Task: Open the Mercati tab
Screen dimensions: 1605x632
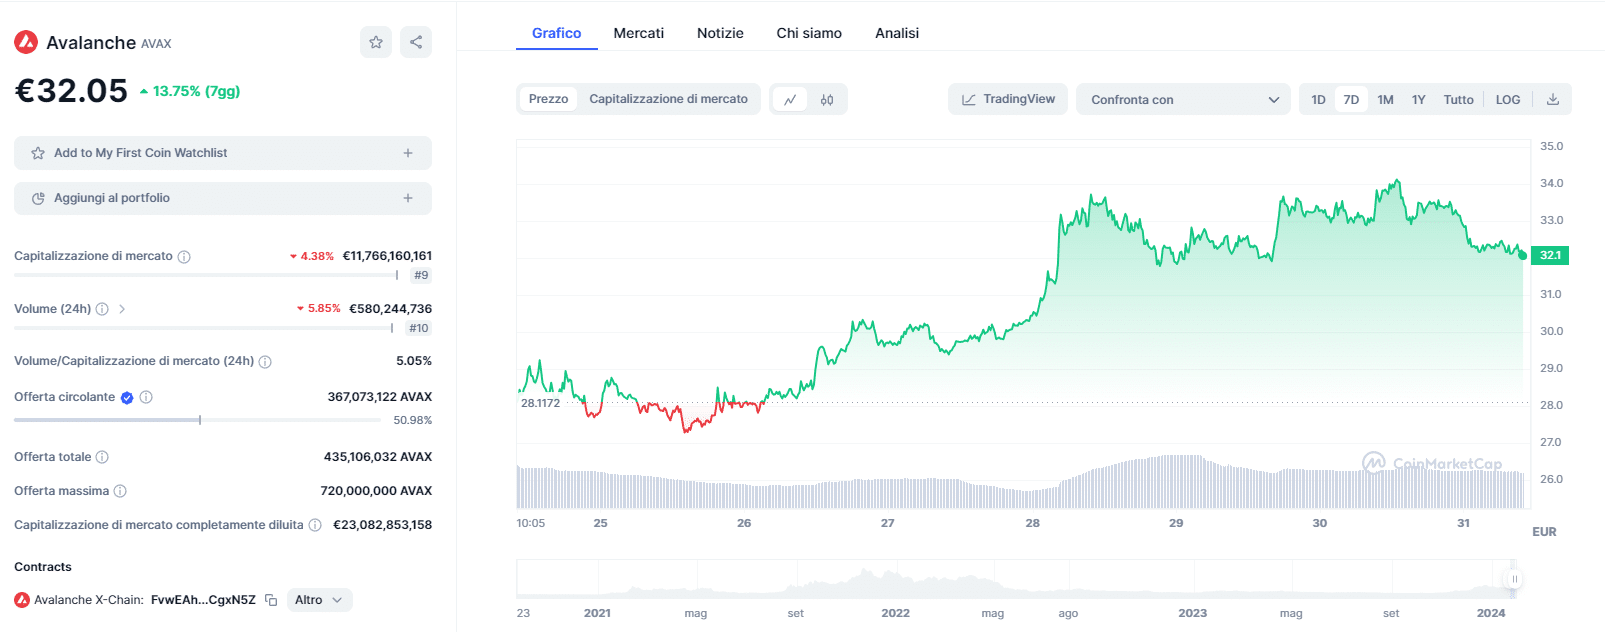Action: pyautogui.click(x=638, y=33)
